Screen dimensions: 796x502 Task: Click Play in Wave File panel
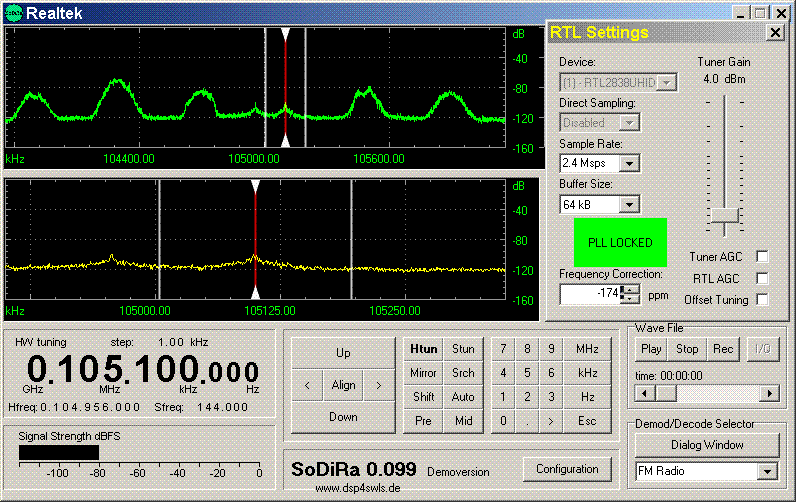tap(651, 349)
